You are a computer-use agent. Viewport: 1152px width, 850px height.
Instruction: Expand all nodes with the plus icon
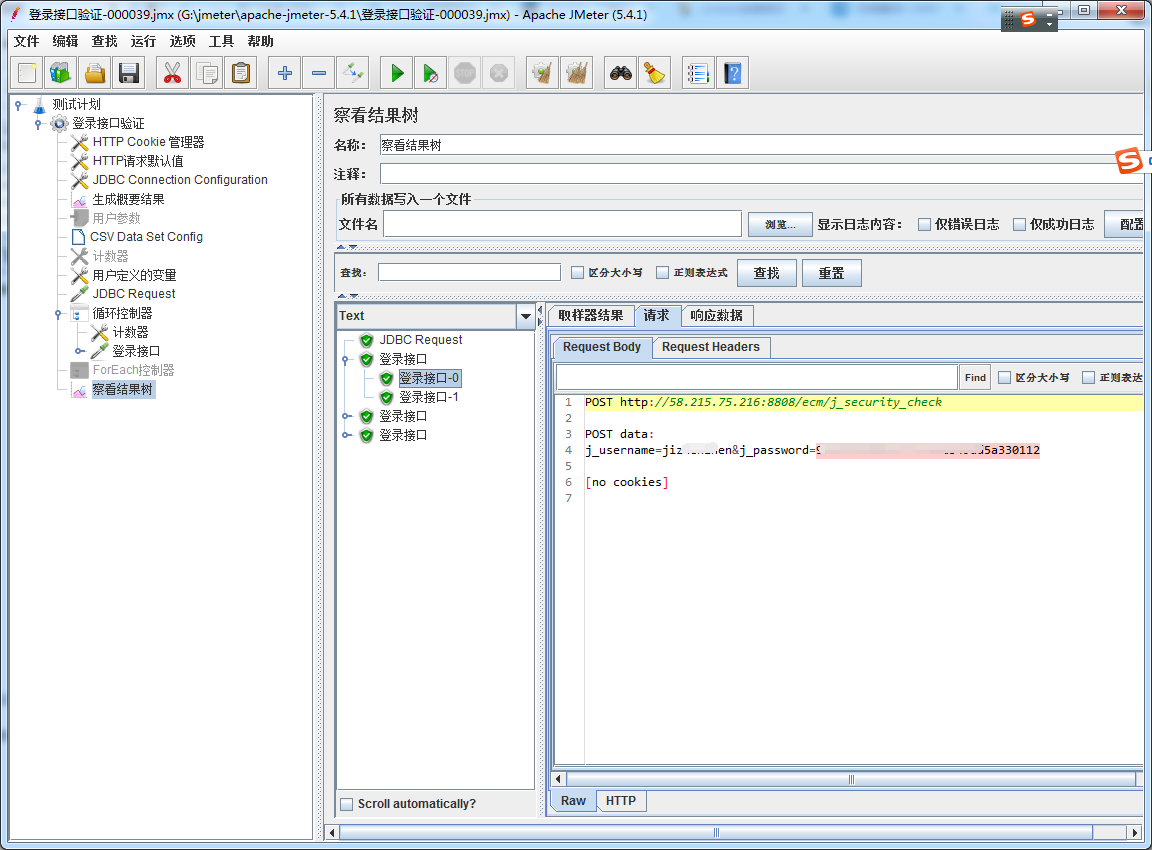[284, 73]
